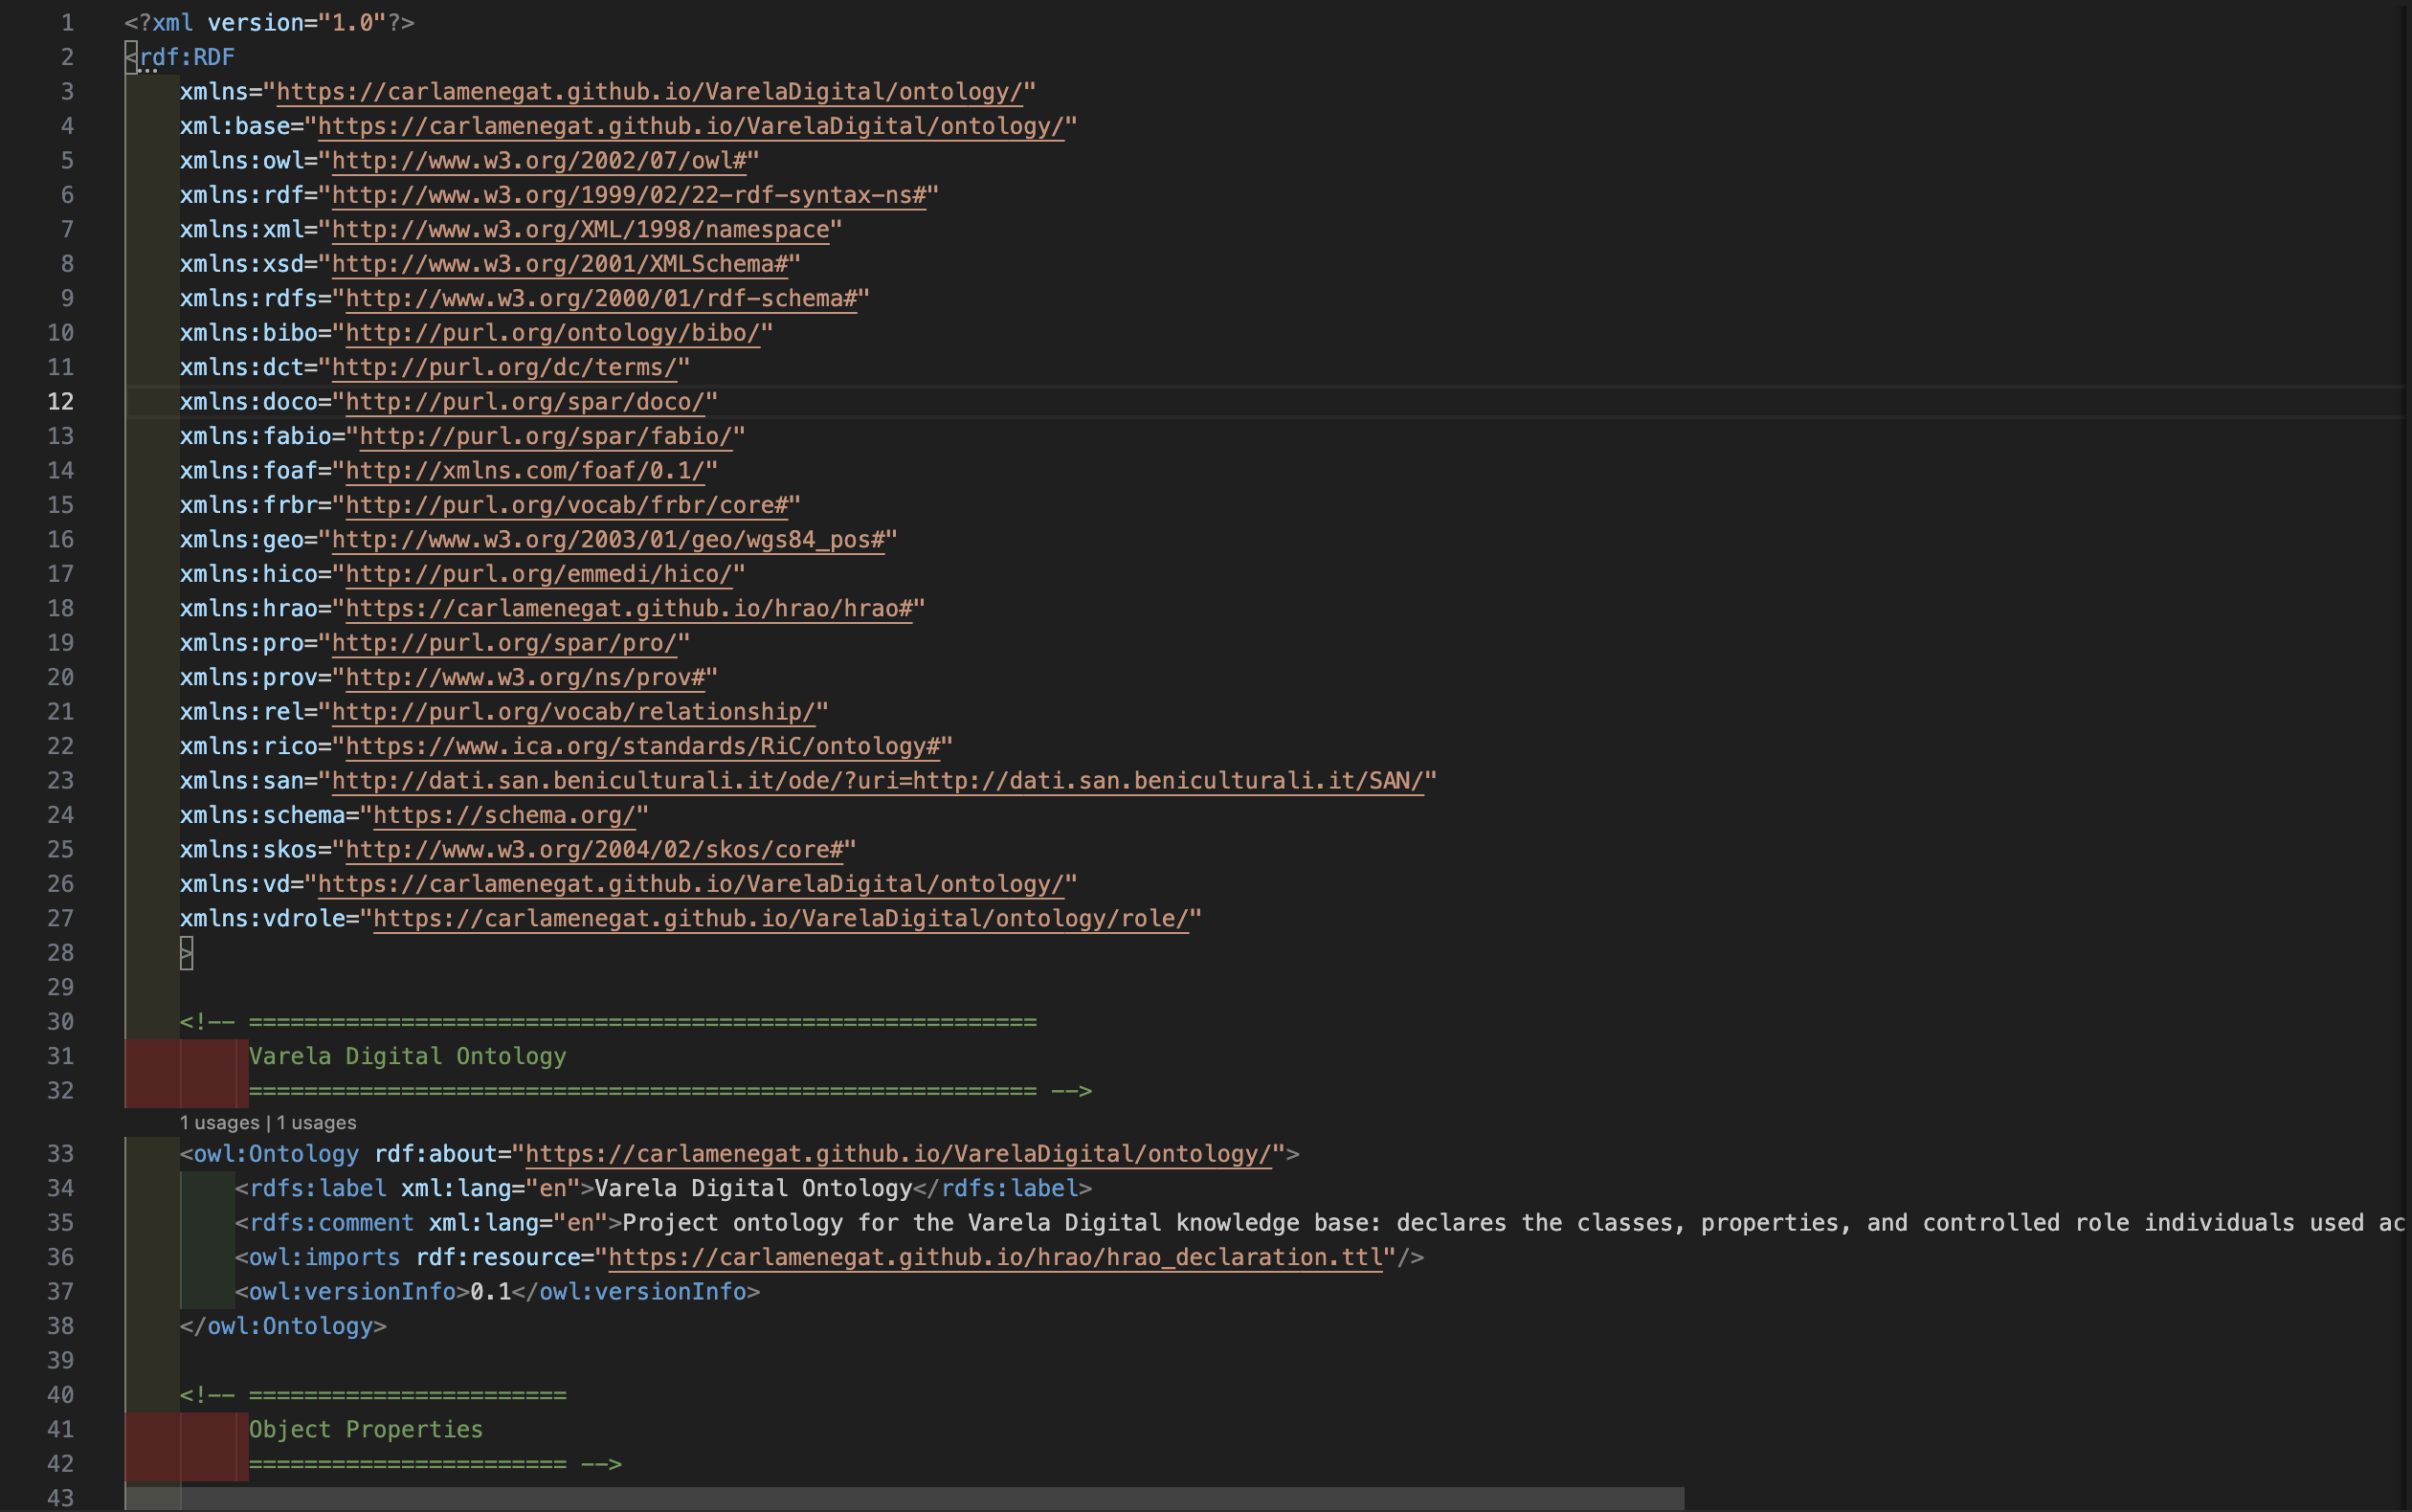Open the xmlns:foaf namespace URL link
This screenshot has height=1512, width=2412.
(525, 470)
